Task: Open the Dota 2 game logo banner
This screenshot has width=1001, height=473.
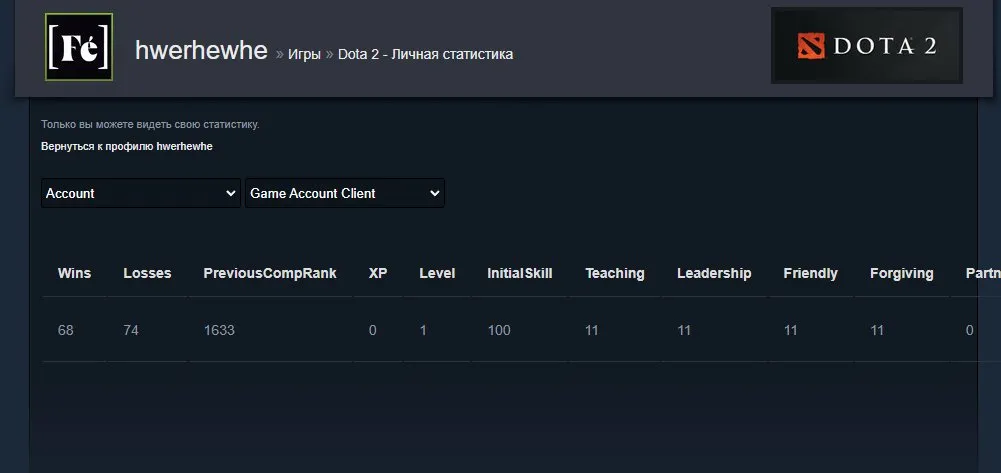Action: pos(866,45)
